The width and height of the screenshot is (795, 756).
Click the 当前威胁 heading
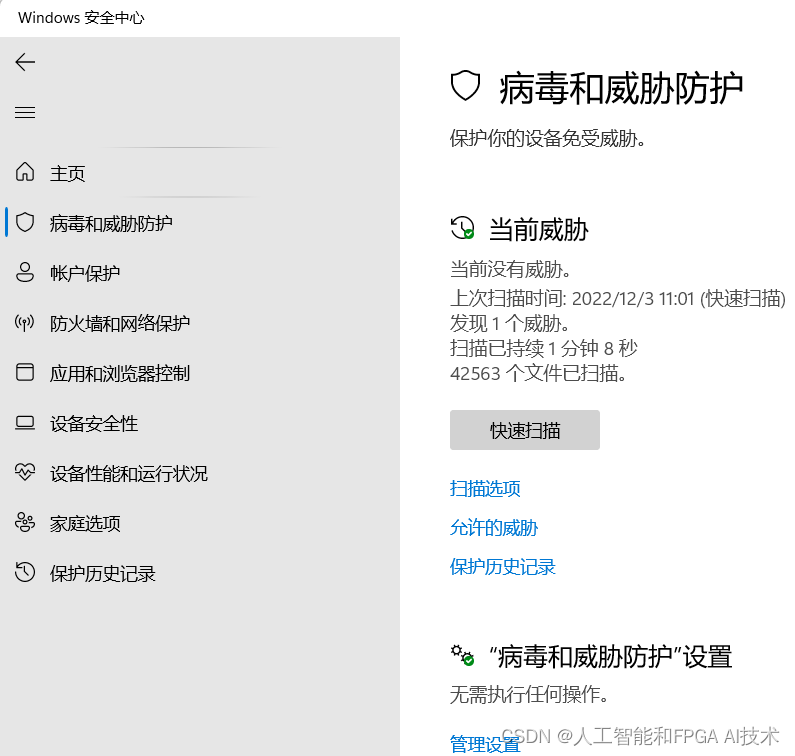[x=538, y=230]
